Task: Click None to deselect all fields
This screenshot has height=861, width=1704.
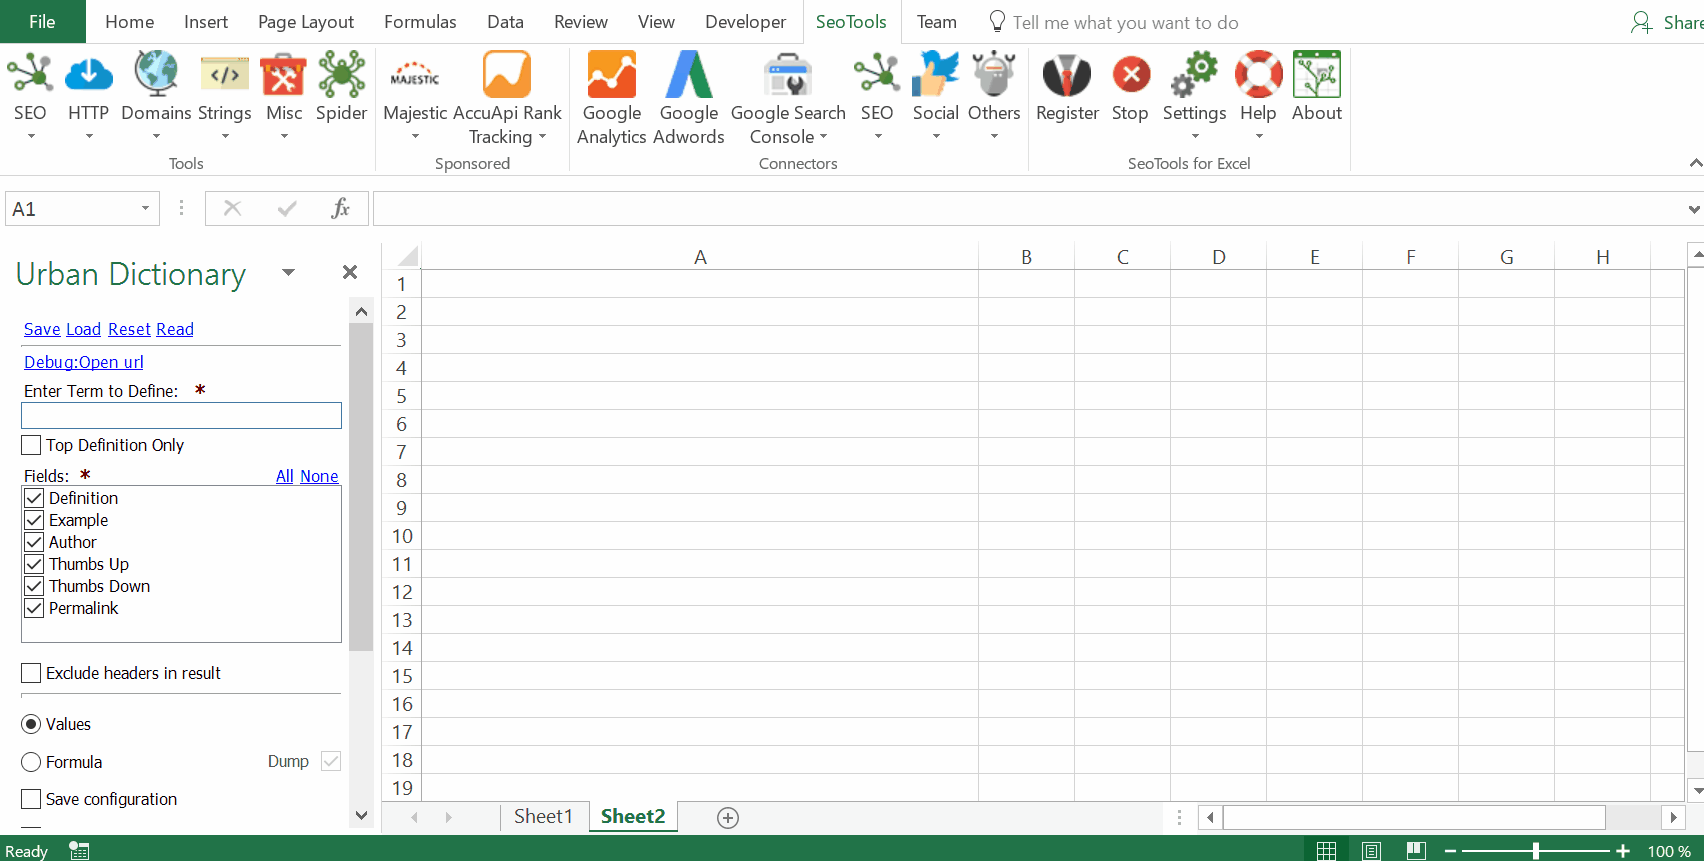Action: coord(319,476)
